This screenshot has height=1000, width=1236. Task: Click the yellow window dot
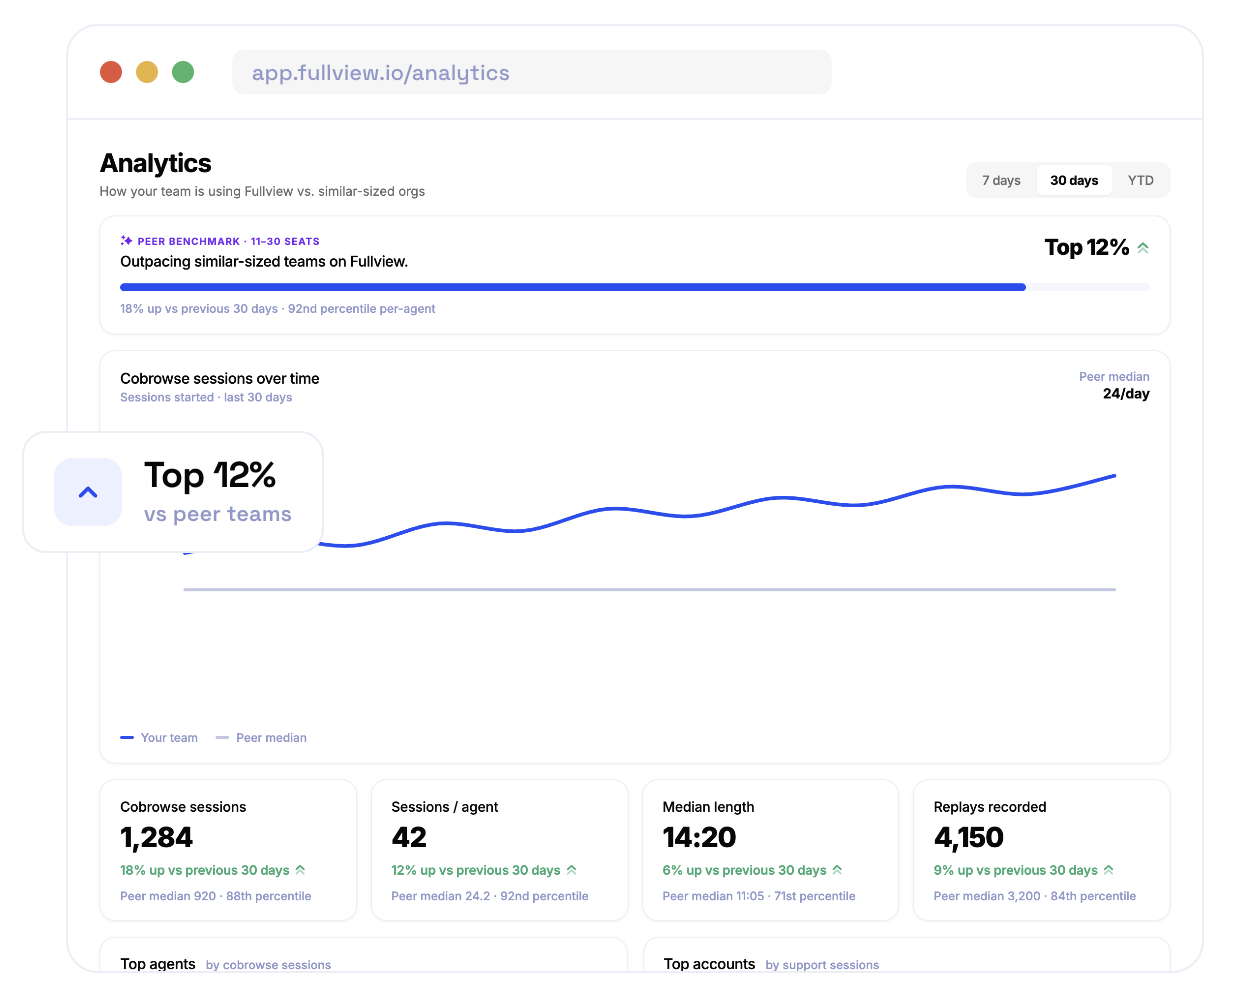(147, 72)
